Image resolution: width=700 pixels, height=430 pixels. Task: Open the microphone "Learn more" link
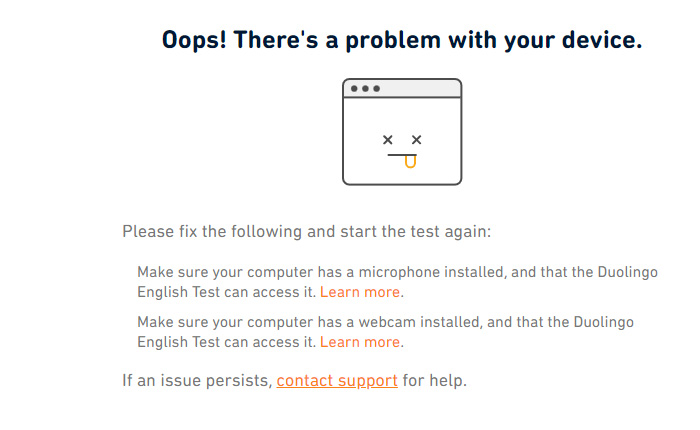pos(360,292)
